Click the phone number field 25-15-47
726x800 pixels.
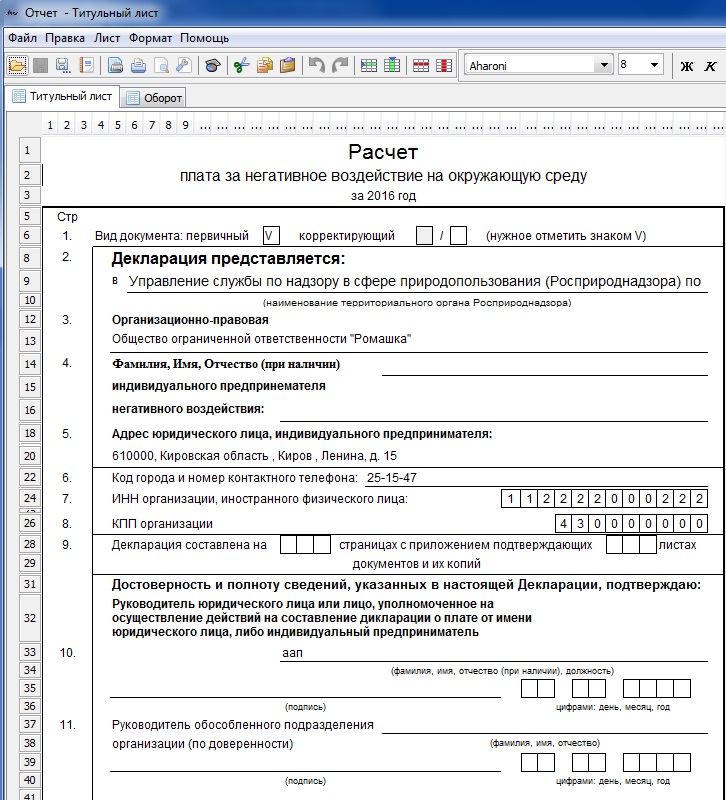click(392, 477)
